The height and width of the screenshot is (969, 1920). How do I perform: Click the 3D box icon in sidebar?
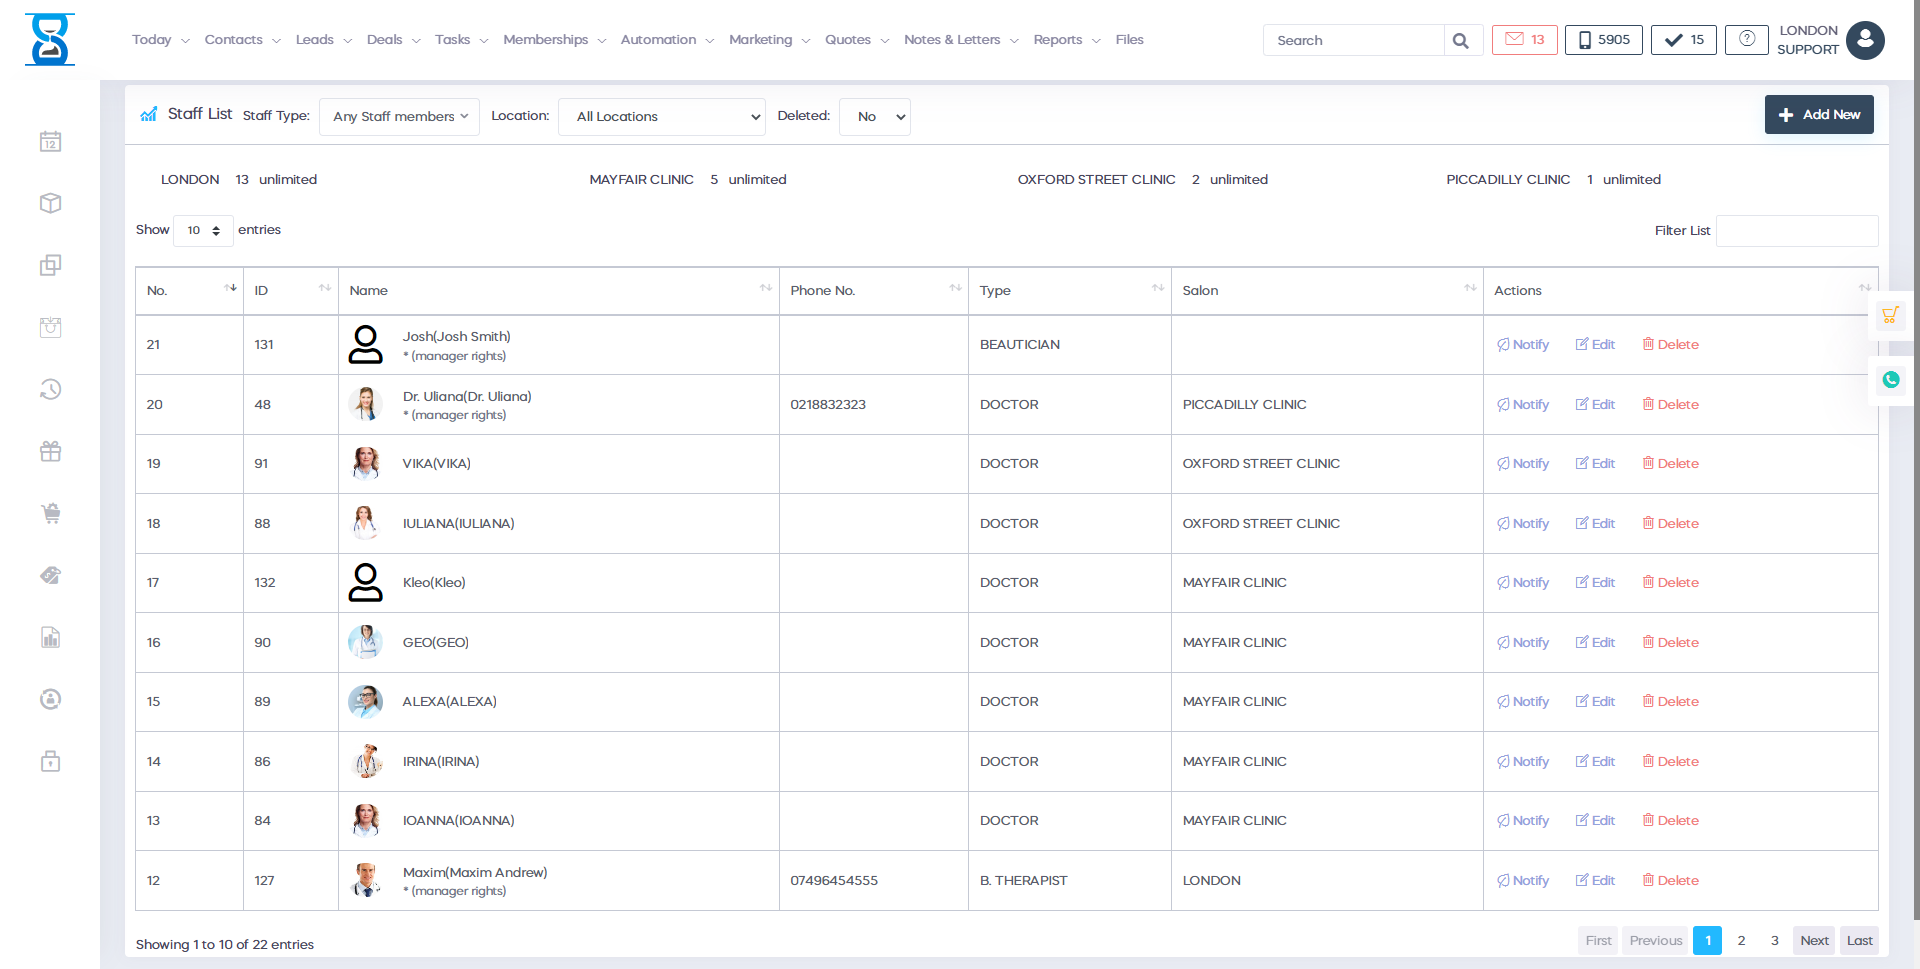pyautogui.click(x=51, y=203)
